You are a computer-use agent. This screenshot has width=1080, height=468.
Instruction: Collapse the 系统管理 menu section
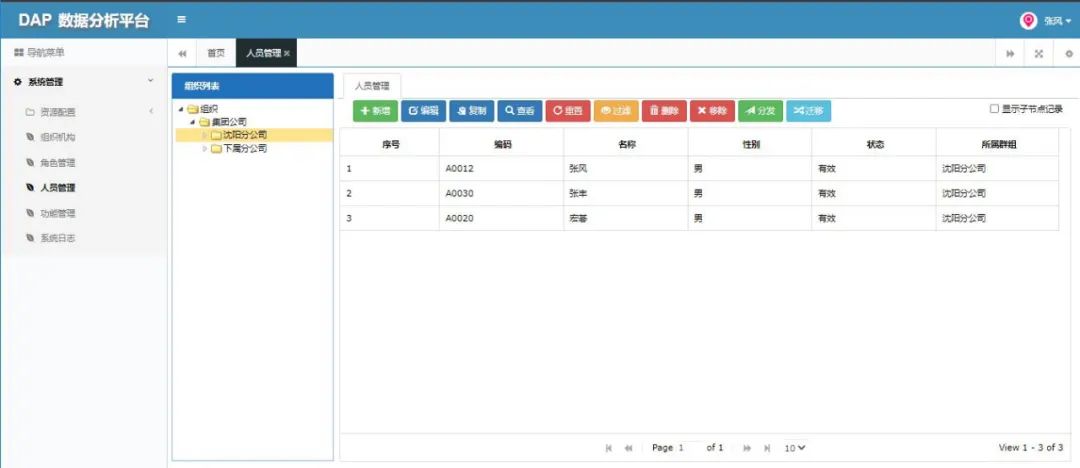click(83, 81)
